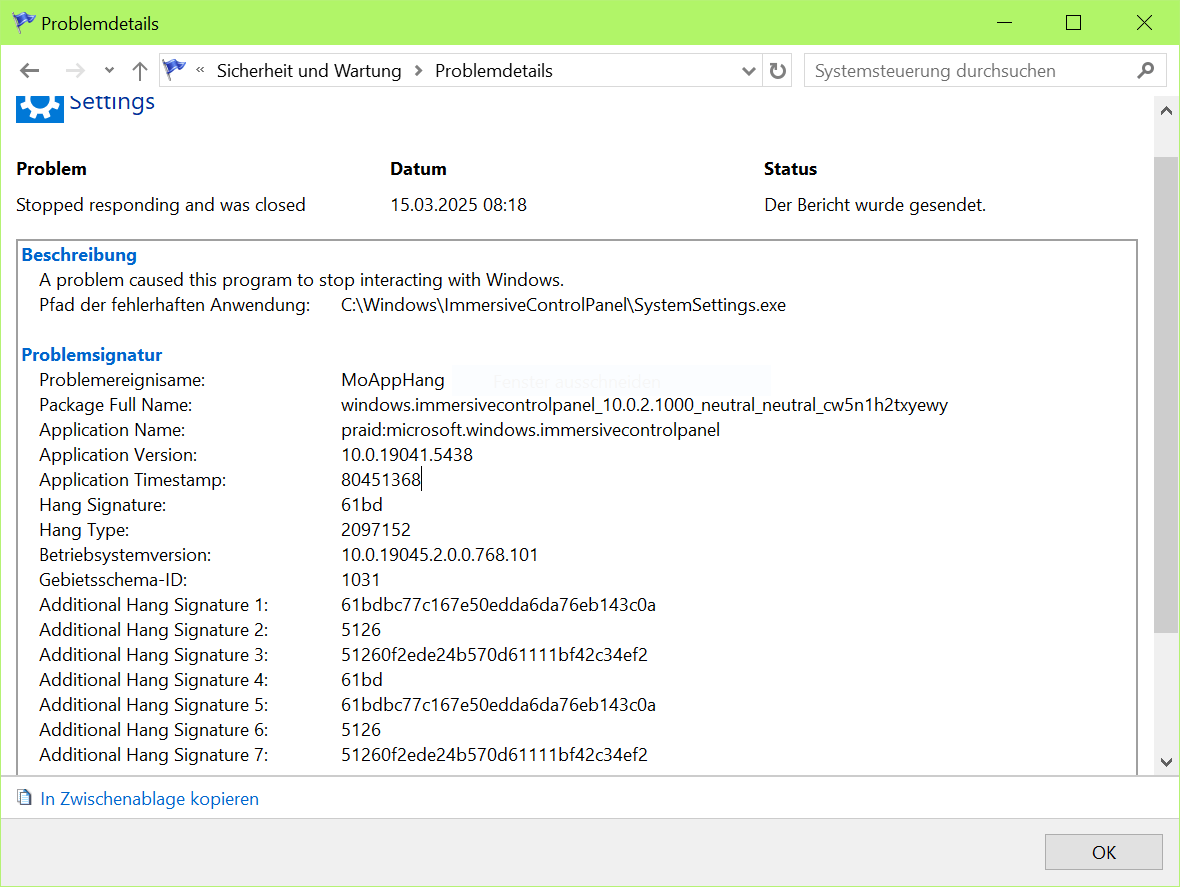The width and height of the screenshot is (1180, 887).
Task: Select the Package Full Name value
Action: pyautogui.click(x=644, y=405)
